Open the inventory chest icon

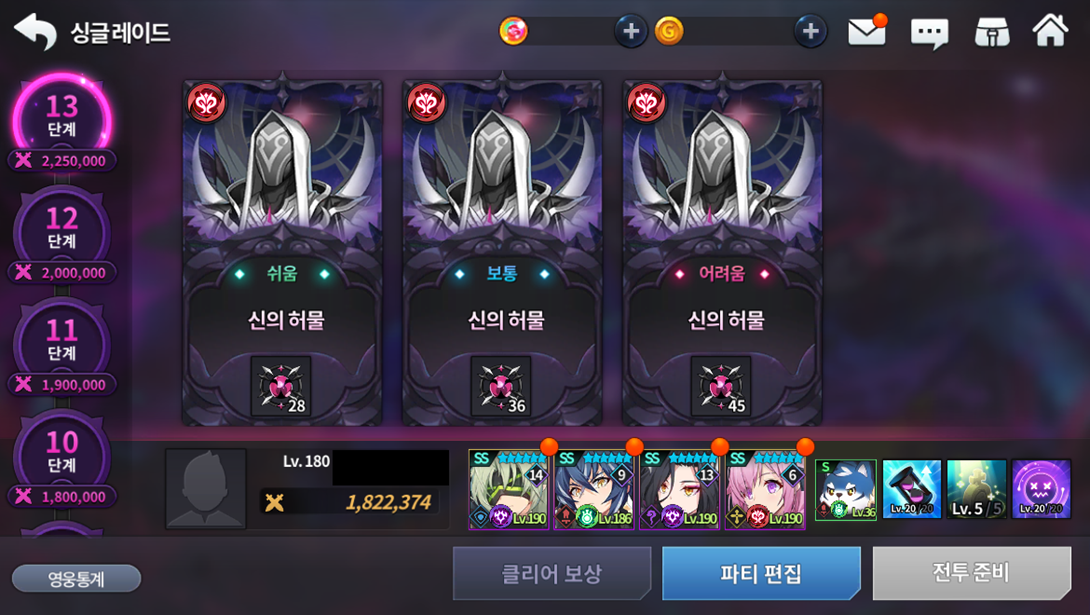(992, 32)
